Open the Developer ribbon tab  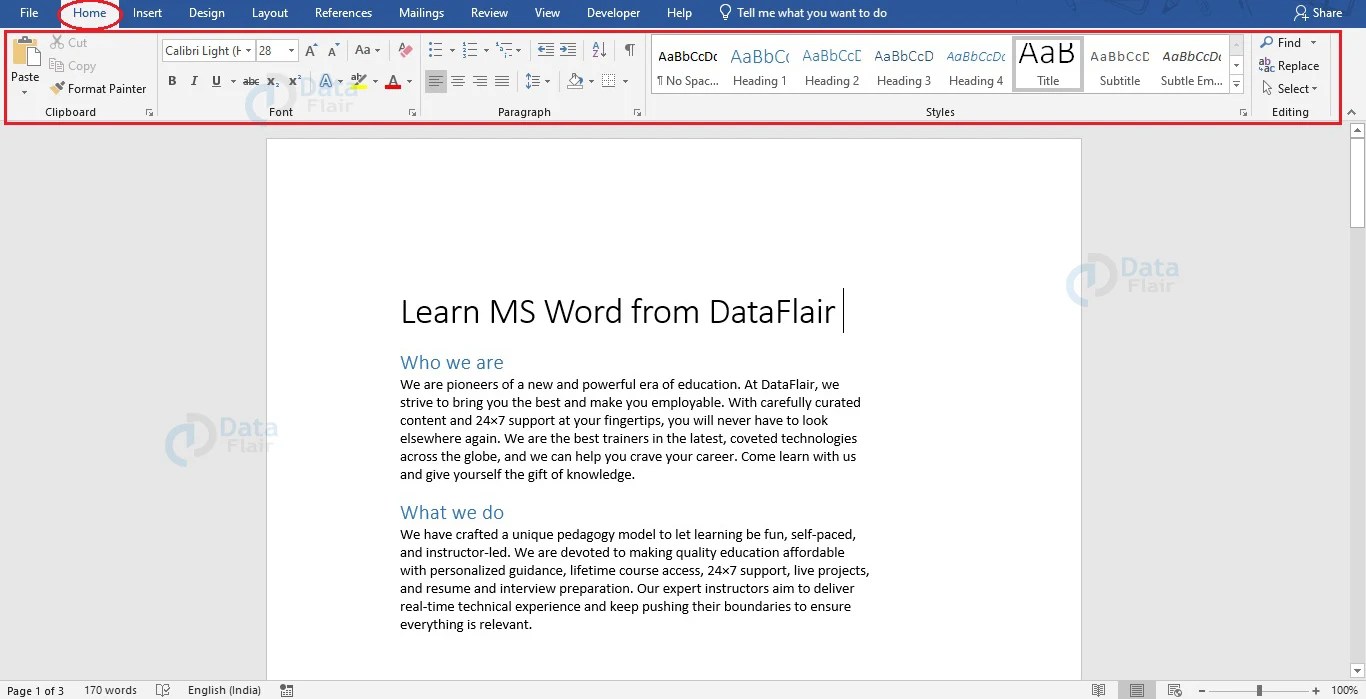tap(613, 13)
